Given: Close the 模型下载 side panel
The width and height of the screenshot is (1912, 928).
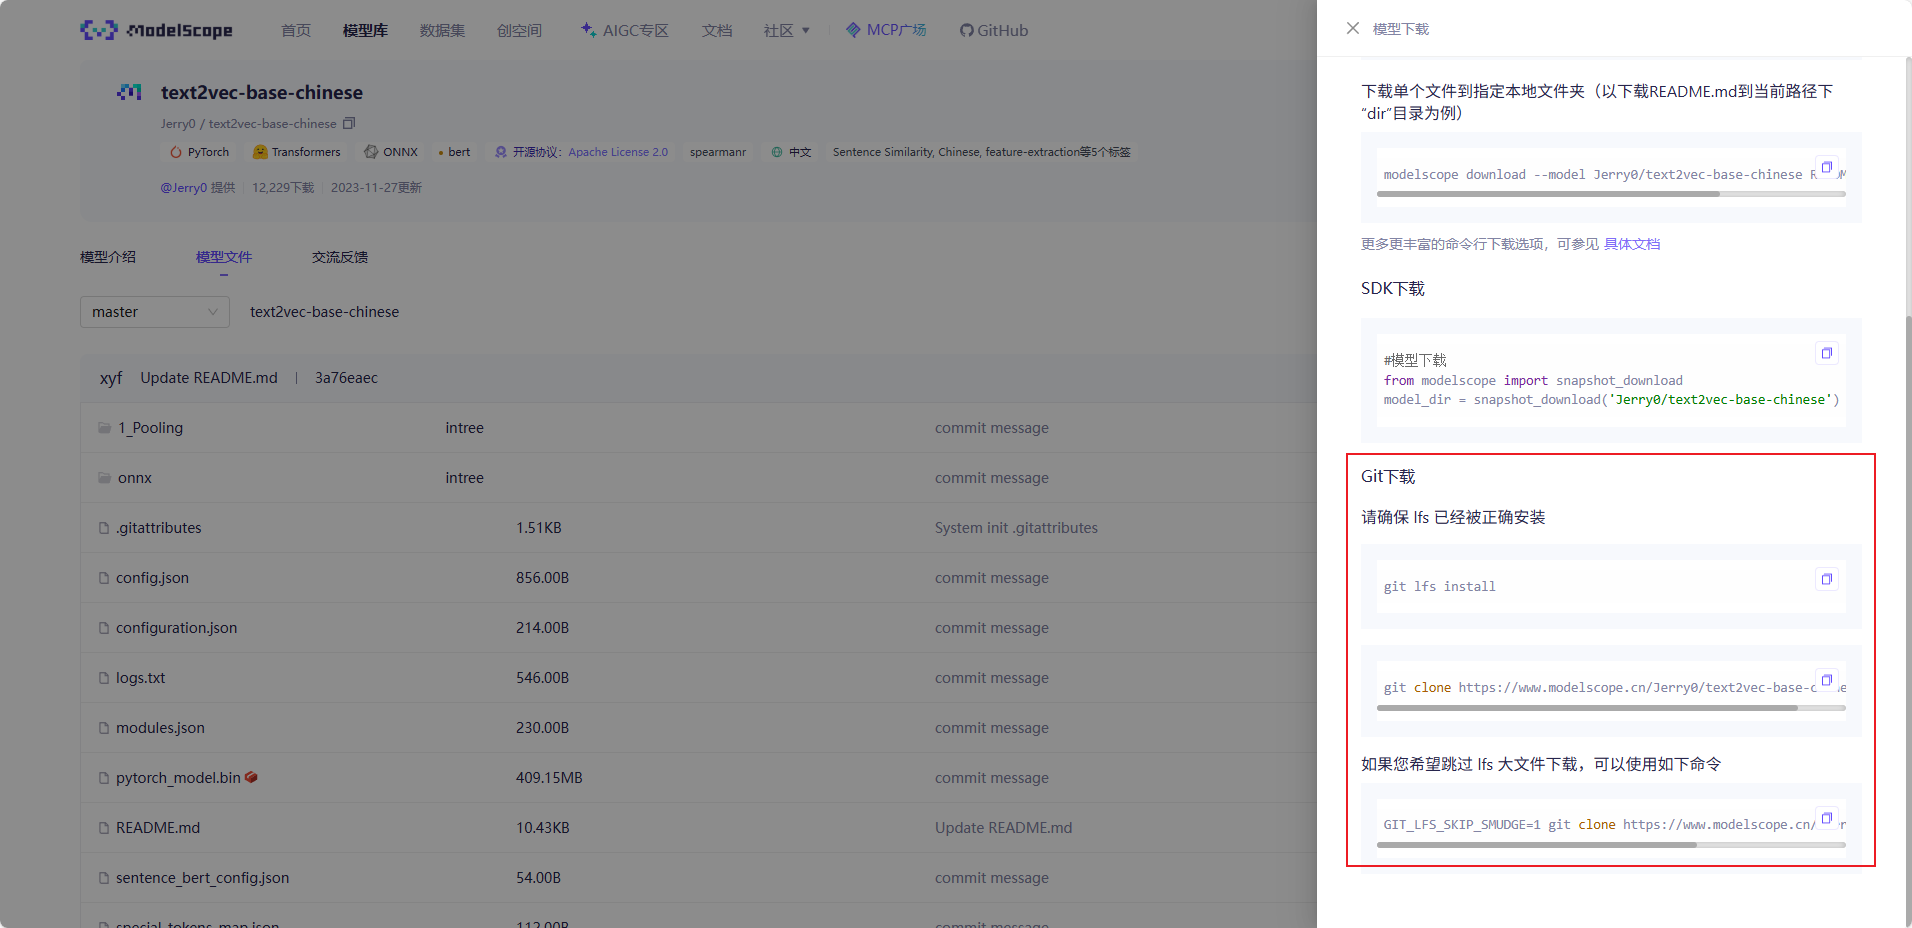Looking at the screenshot, I should coord(1353,28).
